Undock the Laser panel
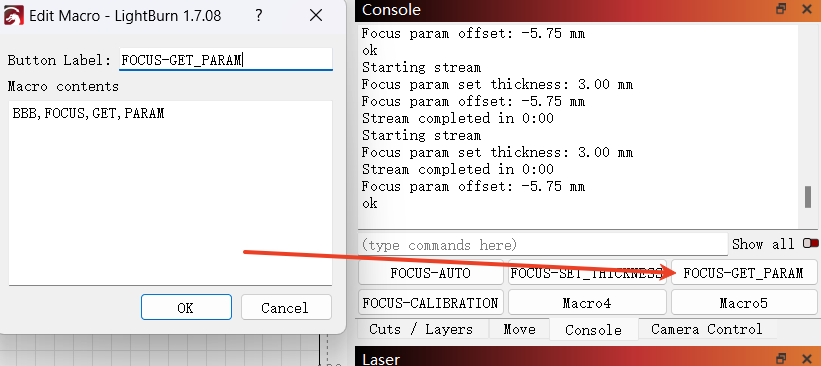The image size is (821, 366). click(781, 358)
